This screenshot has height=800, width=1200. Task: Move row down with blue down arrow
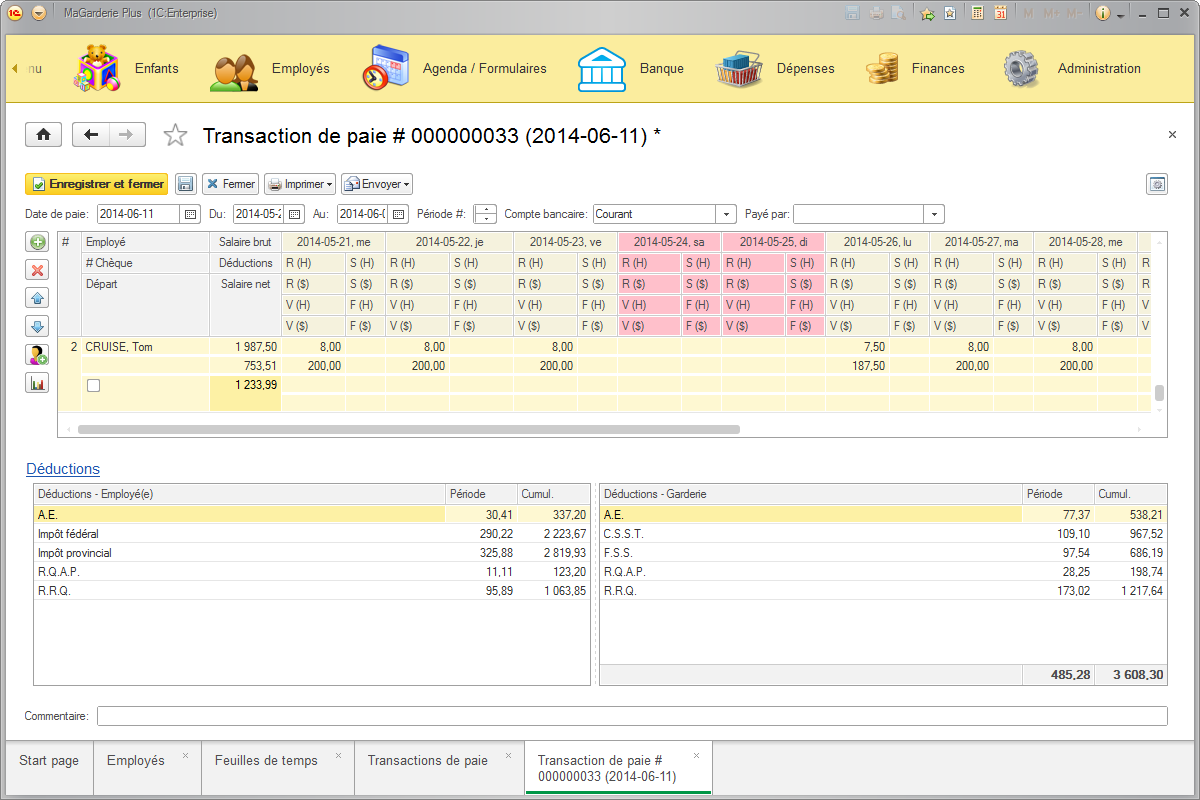coord(36,325)
